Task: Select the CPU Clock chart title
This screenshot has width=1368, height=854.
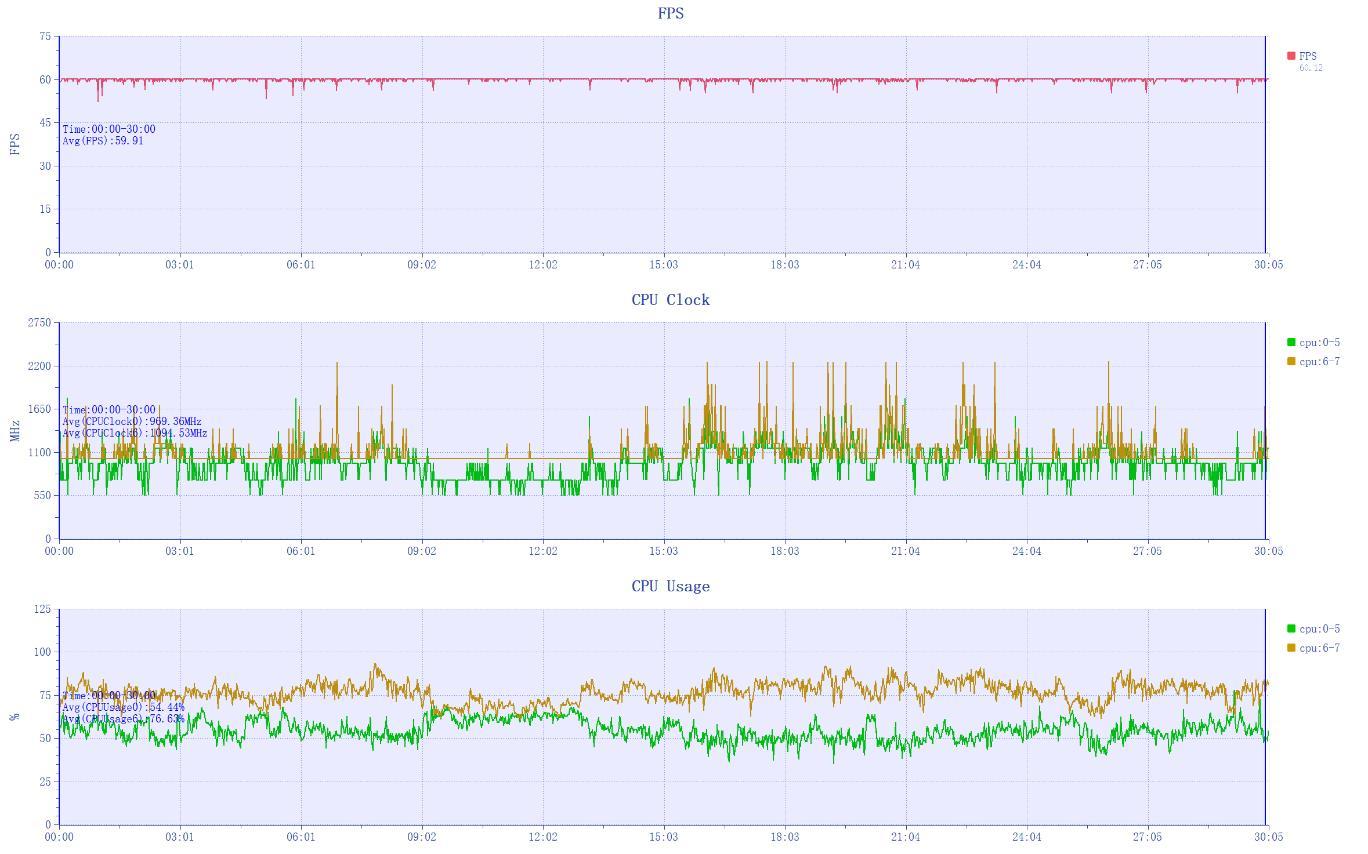Action: 671,300
